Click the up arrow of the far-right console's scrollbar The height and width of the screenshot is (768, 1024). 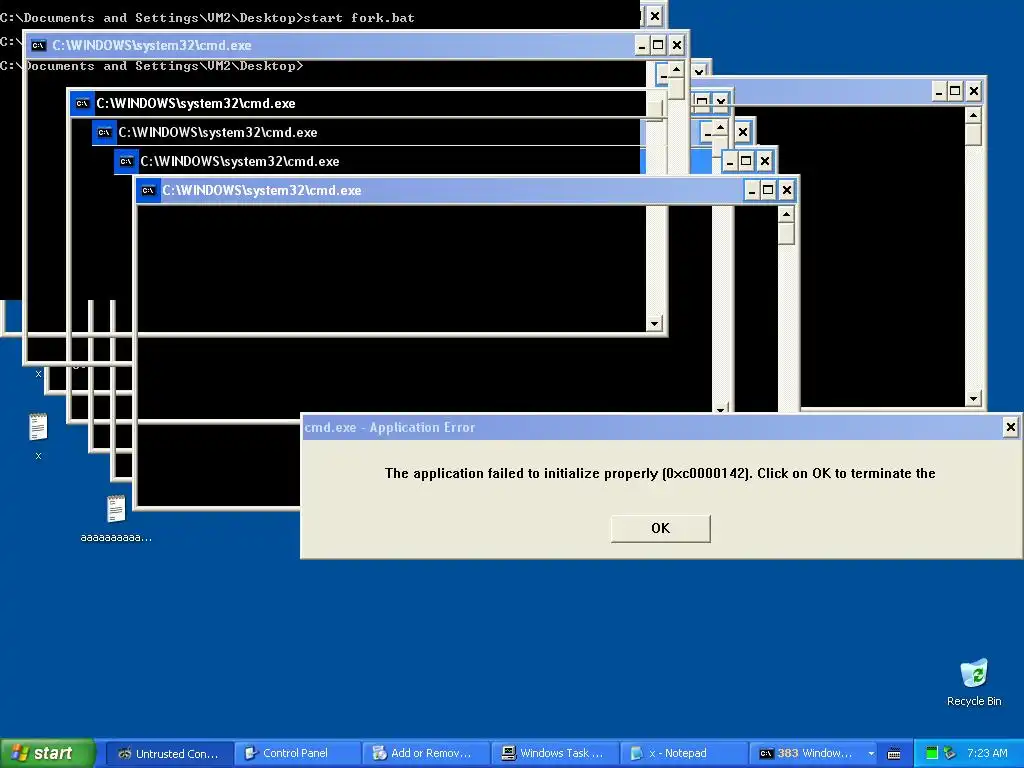pos(973,116)
